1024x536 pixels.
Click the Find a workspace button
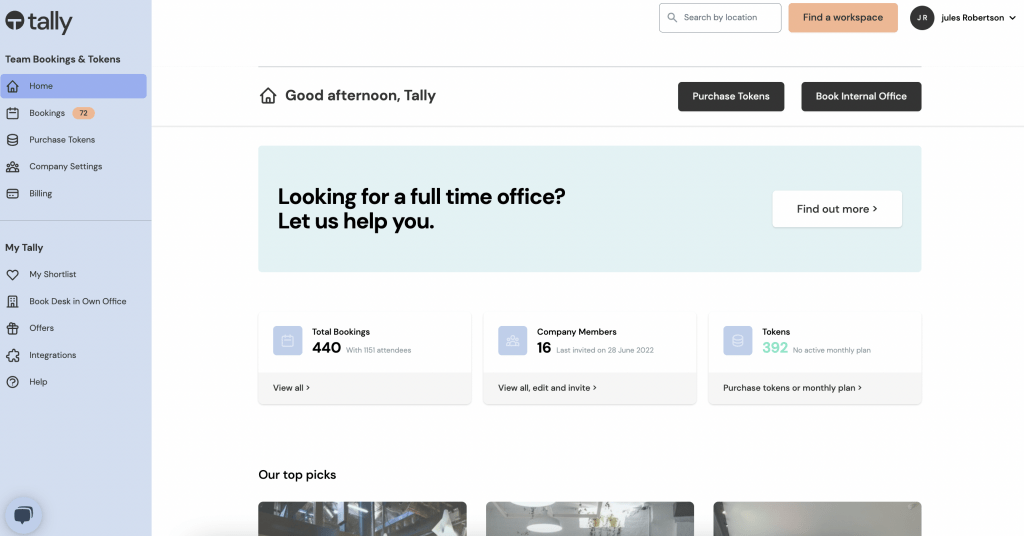[842, 18]
